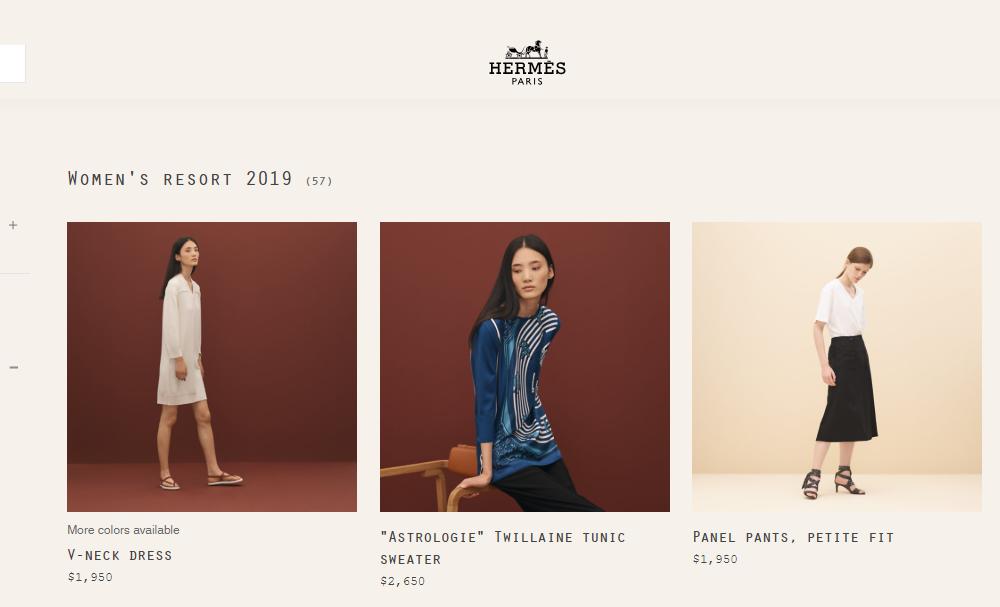1000x607 pixels.
Task: Click the $2,650 sweater price
Action: click(402, 581)
